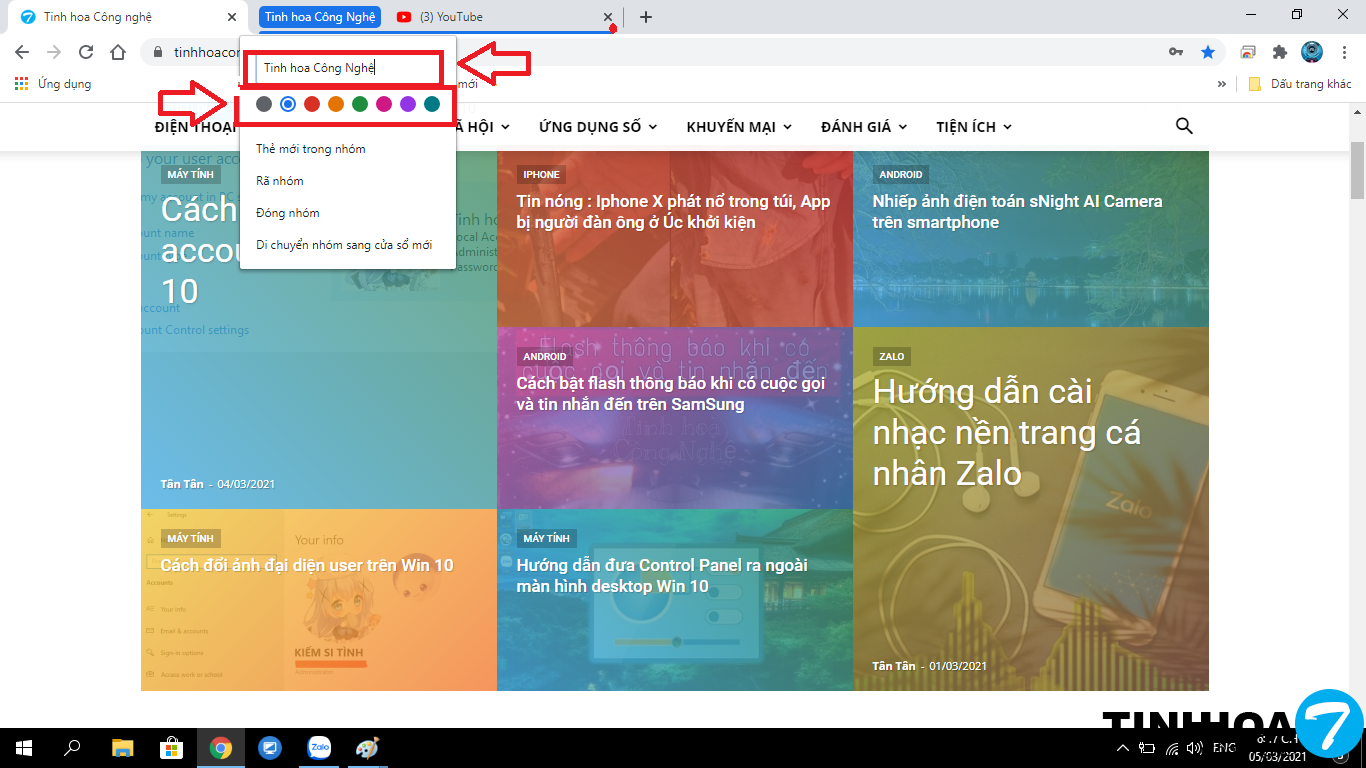Click the browser reload button
The width and height of the screenshot is (1366, 768).
(86, 52)
